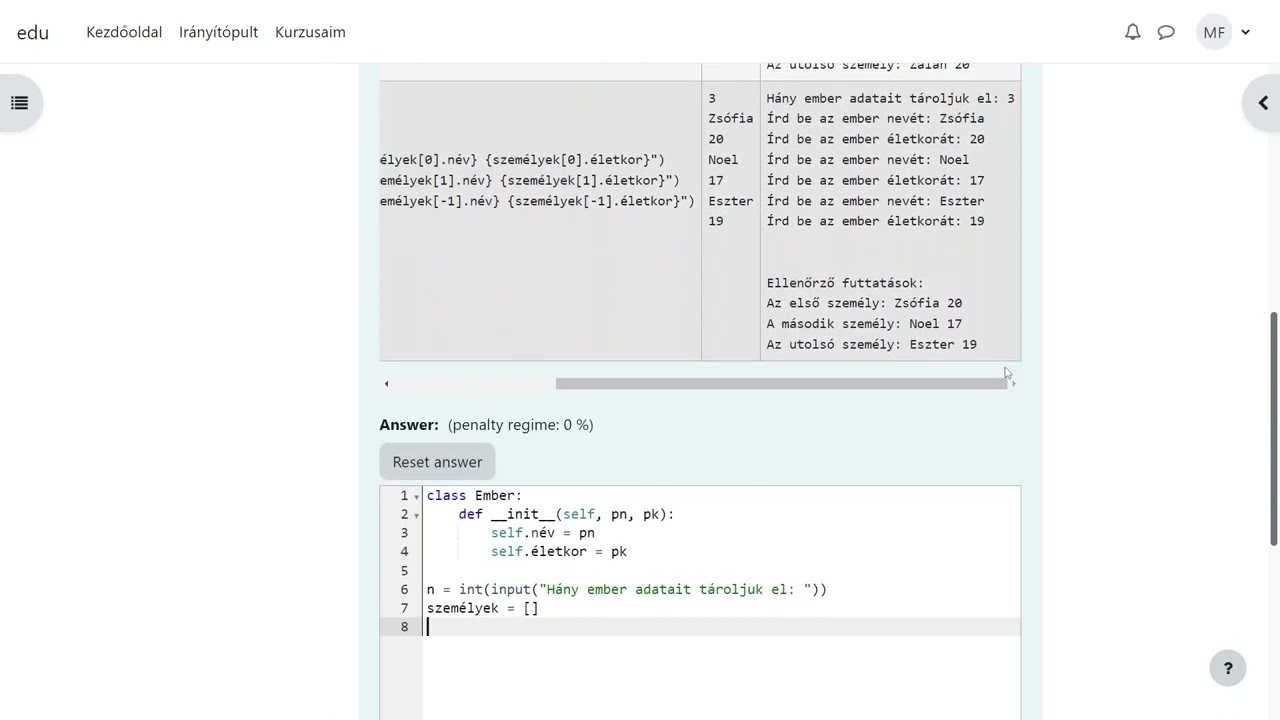Open the Kezdőoldal menu item

124,32
